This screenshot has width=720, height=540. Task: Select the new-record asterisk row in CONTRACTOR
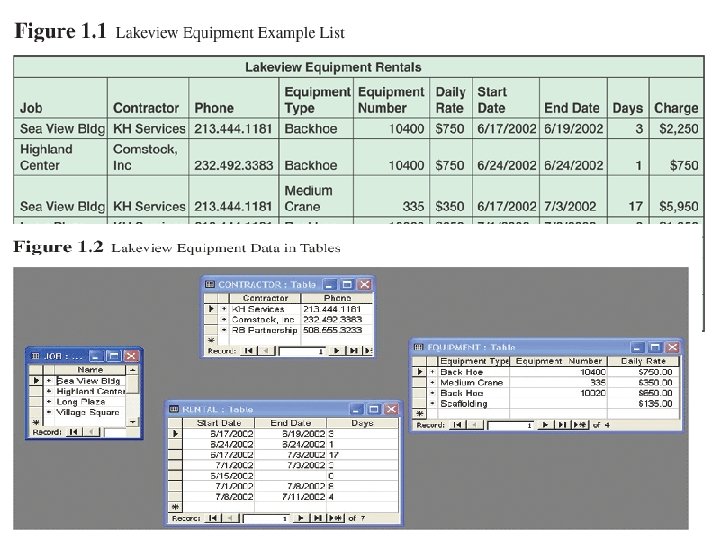(x=211, y=340)
